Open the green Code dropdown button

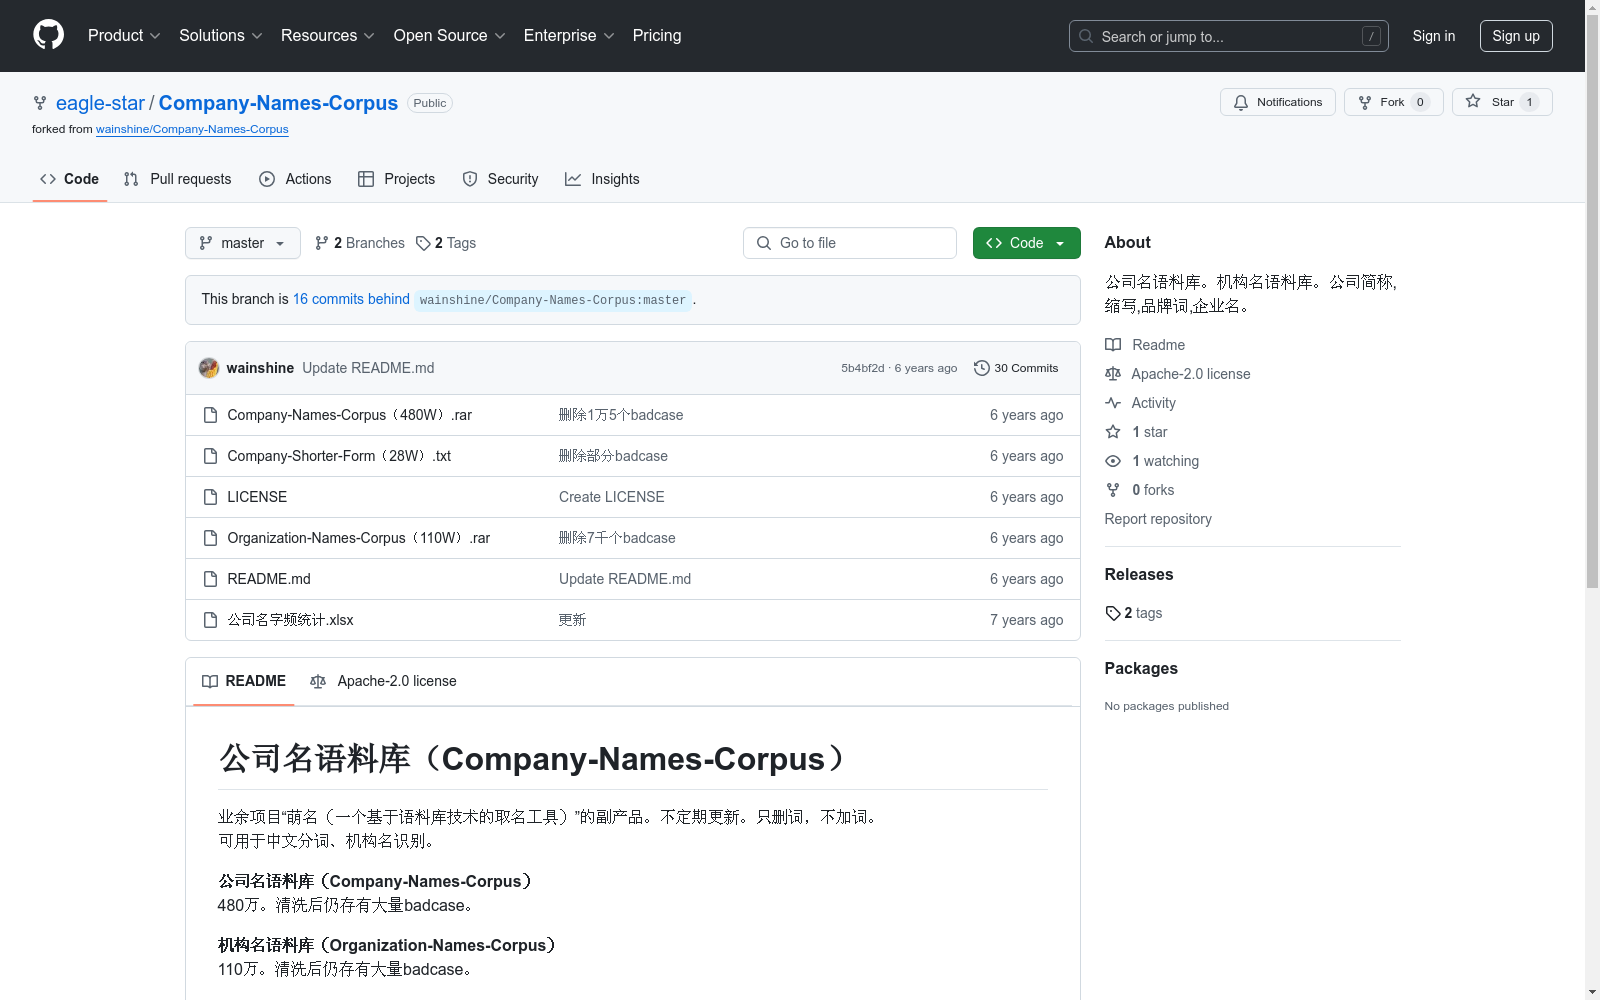click(x=1027, y=243)
